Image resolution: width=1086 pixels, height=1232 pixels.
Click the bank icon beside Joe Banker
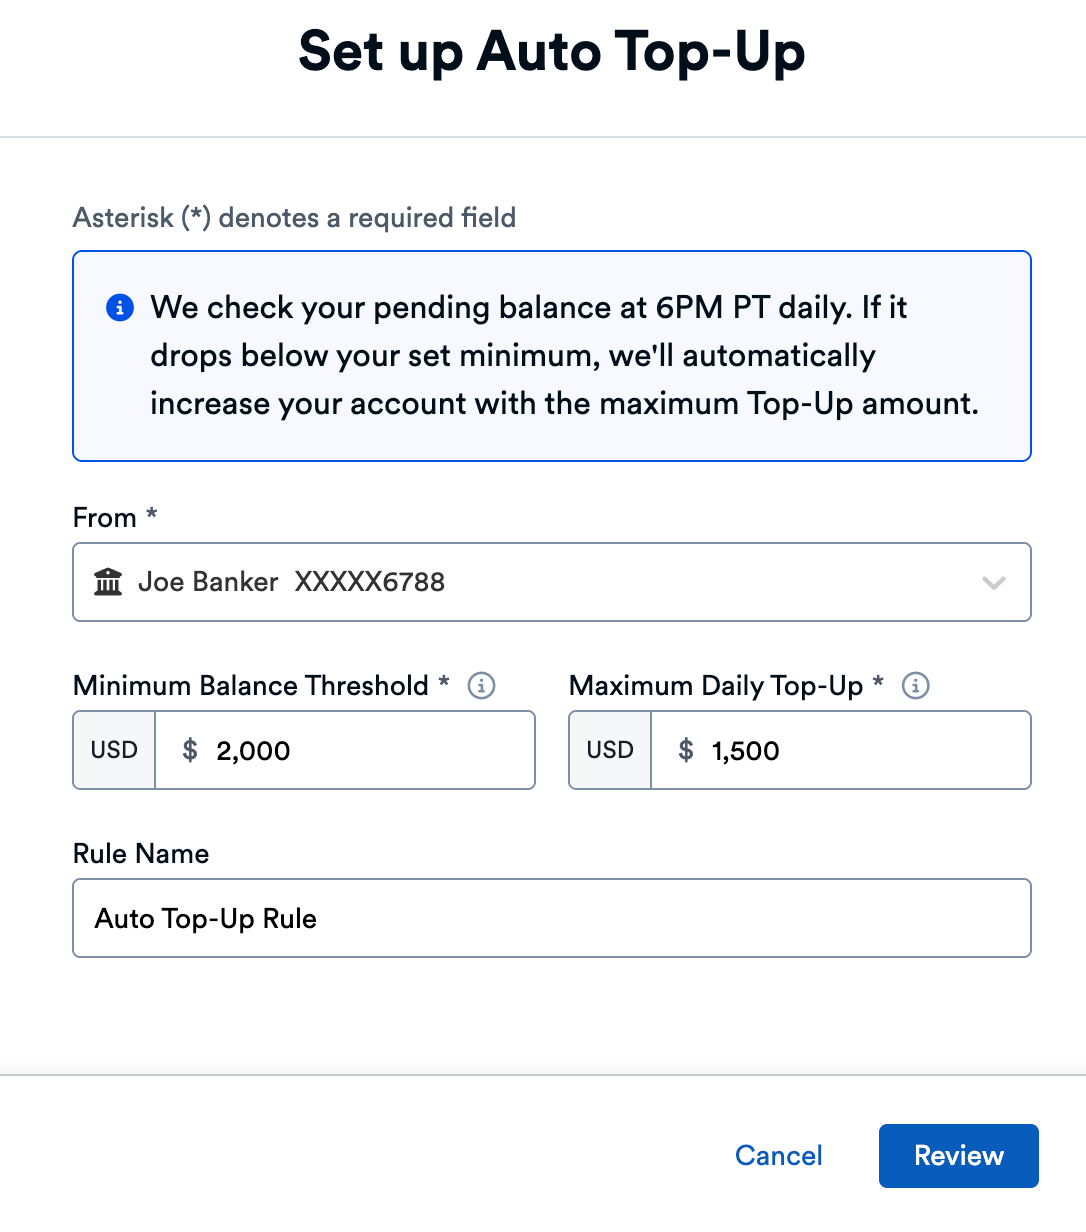coord(108,581)
